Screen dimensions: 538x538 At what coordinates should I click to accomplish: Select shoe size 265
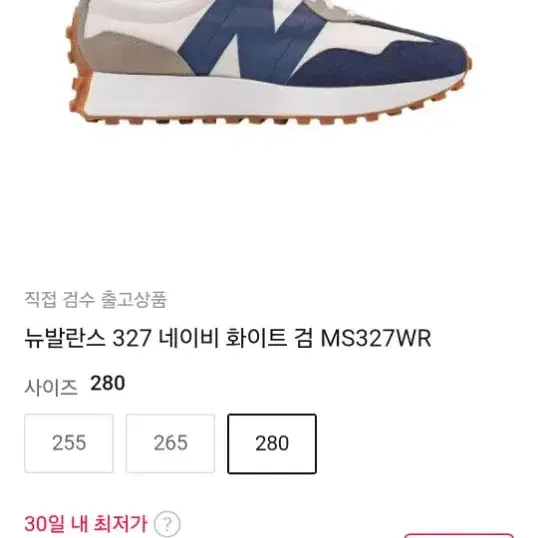[x=171, y=443]
